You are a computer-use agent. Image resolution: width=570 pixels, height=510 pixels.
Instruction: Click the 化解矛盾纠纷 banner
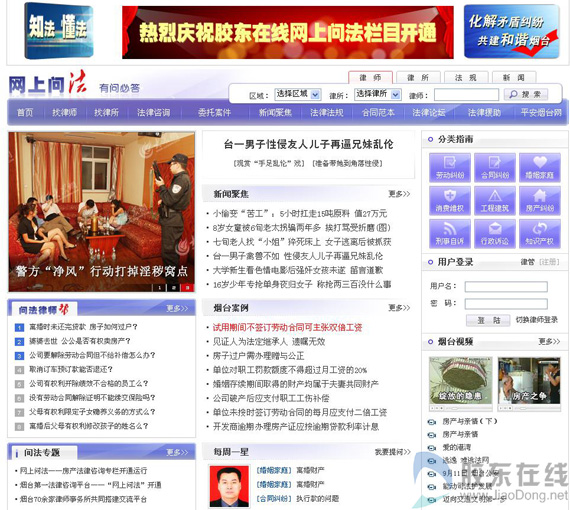511,32
